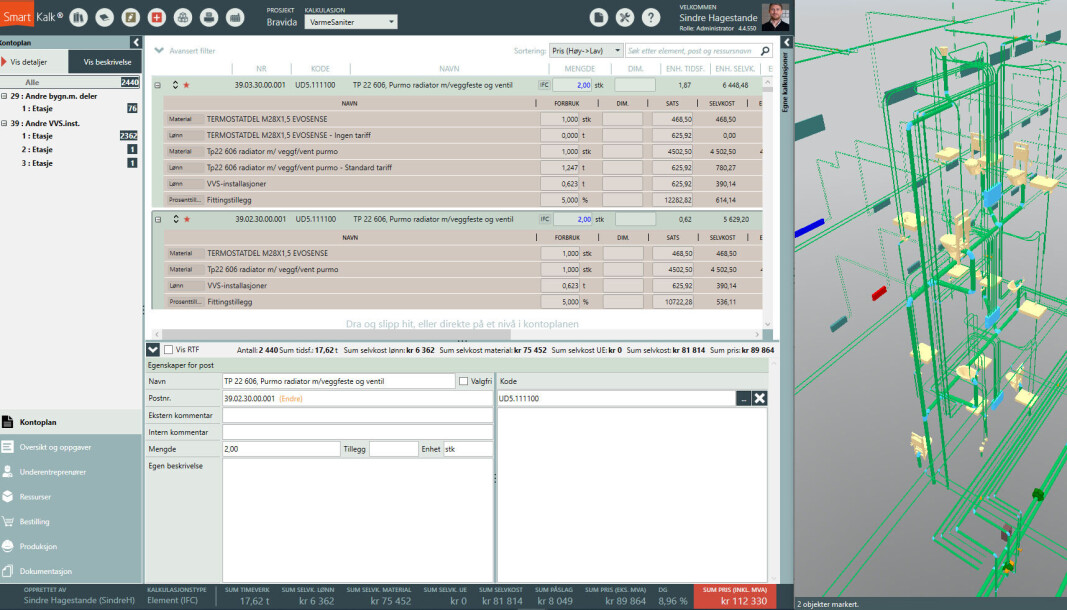Click the red star on row 39.02.30.00.001

click(186, 219)
